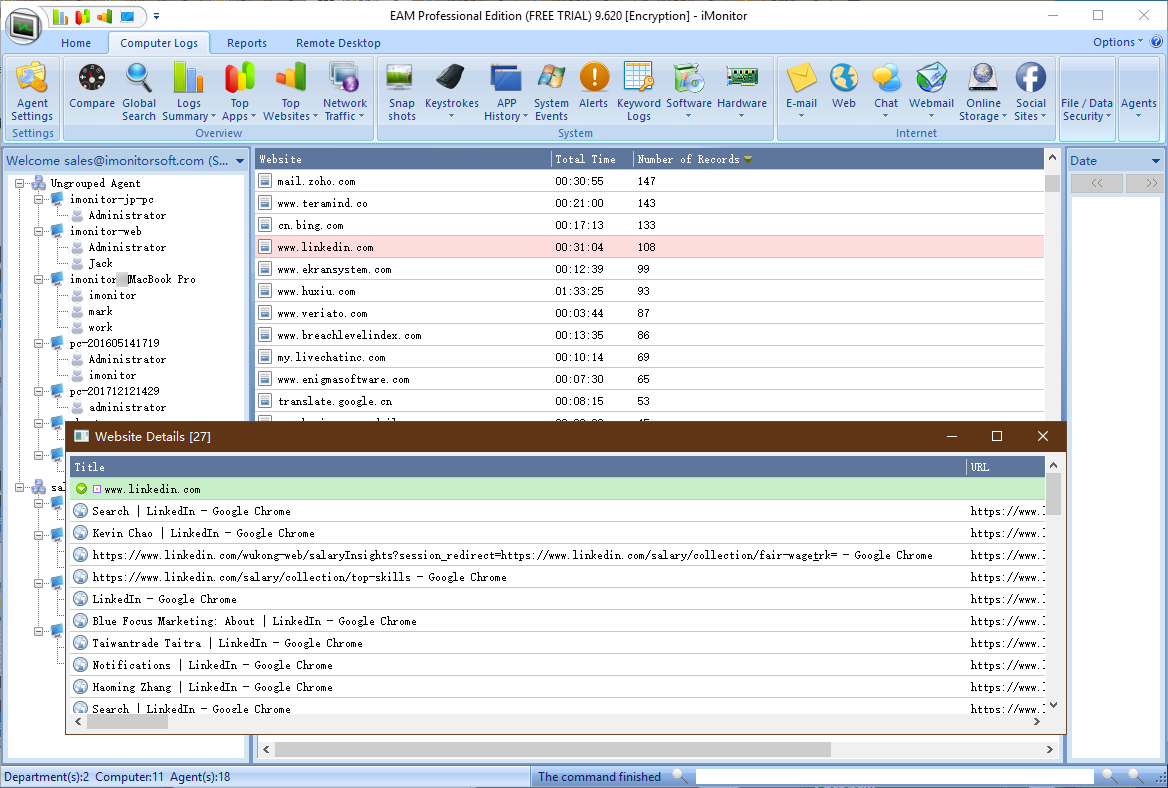Open Online Storage logs

pos(983,92)
